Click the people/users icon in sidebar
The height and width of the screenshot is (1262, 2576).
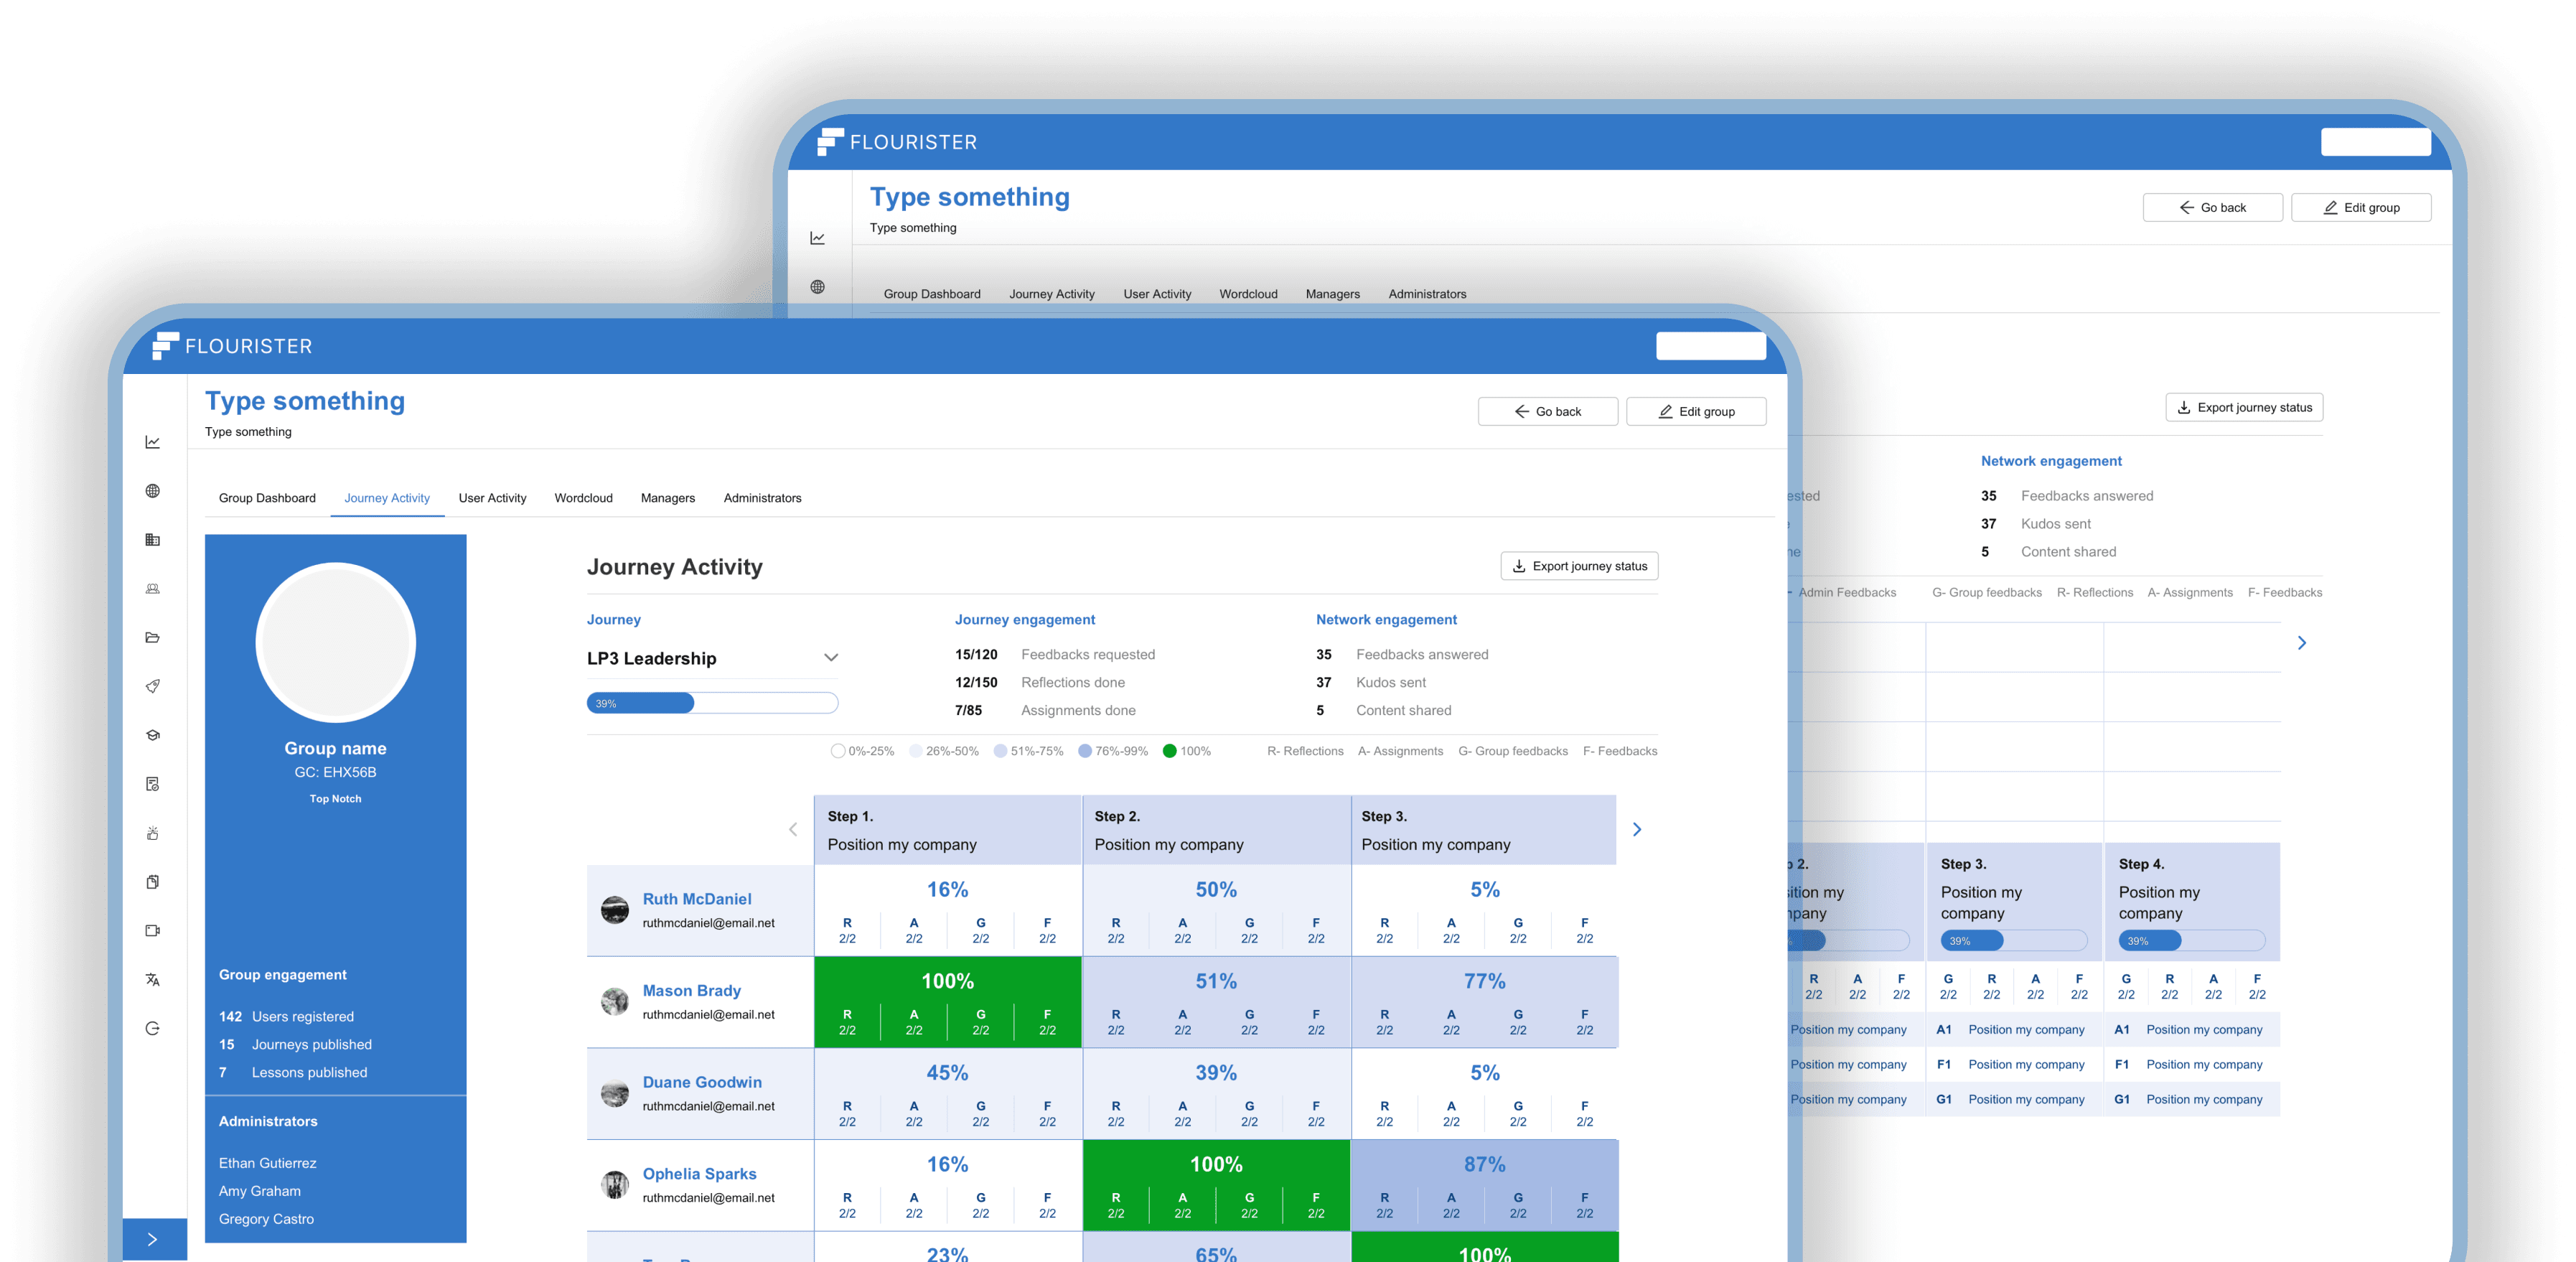[x=153, y=589]
